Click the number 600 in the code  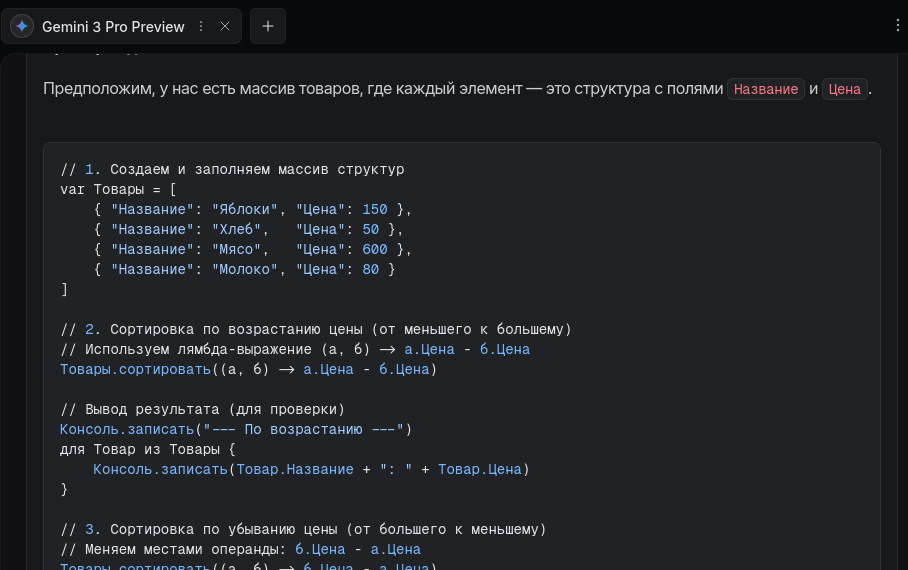point(374,250)
